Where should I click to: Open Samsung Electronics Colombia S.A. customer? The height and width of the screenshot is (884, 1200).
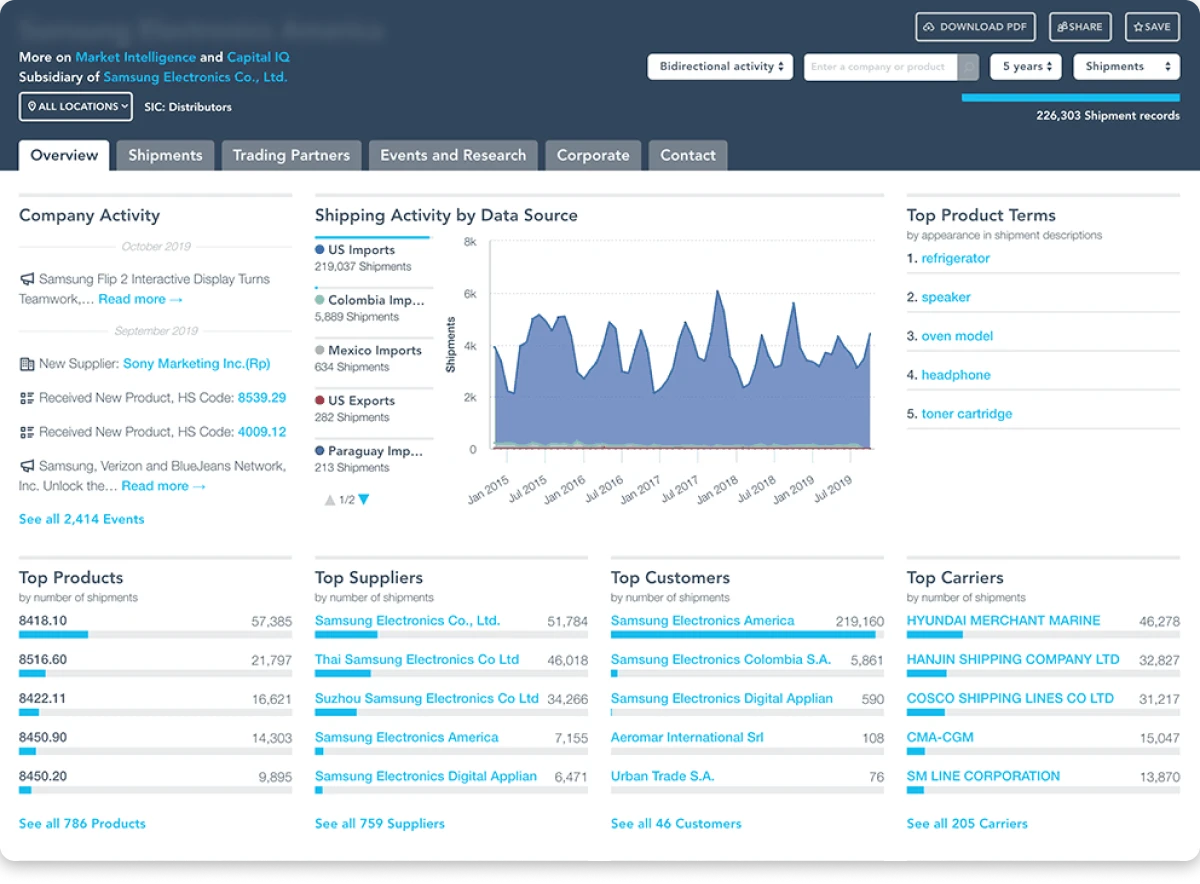tap(721, 660)
